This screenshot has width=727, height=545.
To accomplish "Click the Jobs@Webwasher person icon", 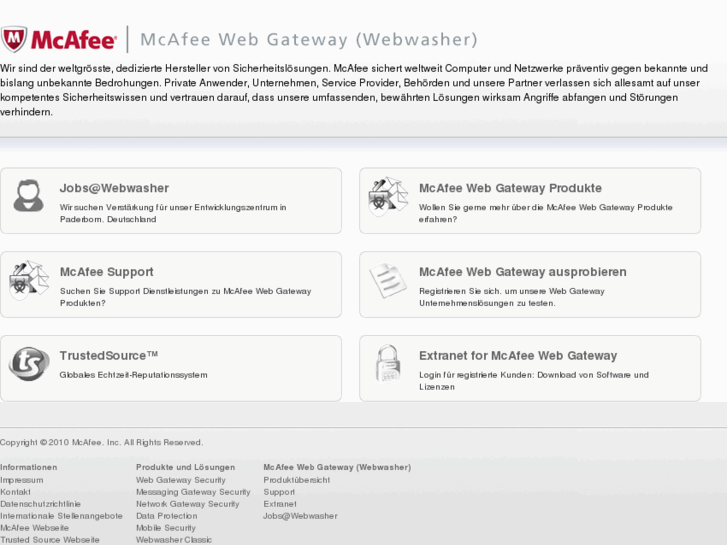I will click(x=29, y=195).
